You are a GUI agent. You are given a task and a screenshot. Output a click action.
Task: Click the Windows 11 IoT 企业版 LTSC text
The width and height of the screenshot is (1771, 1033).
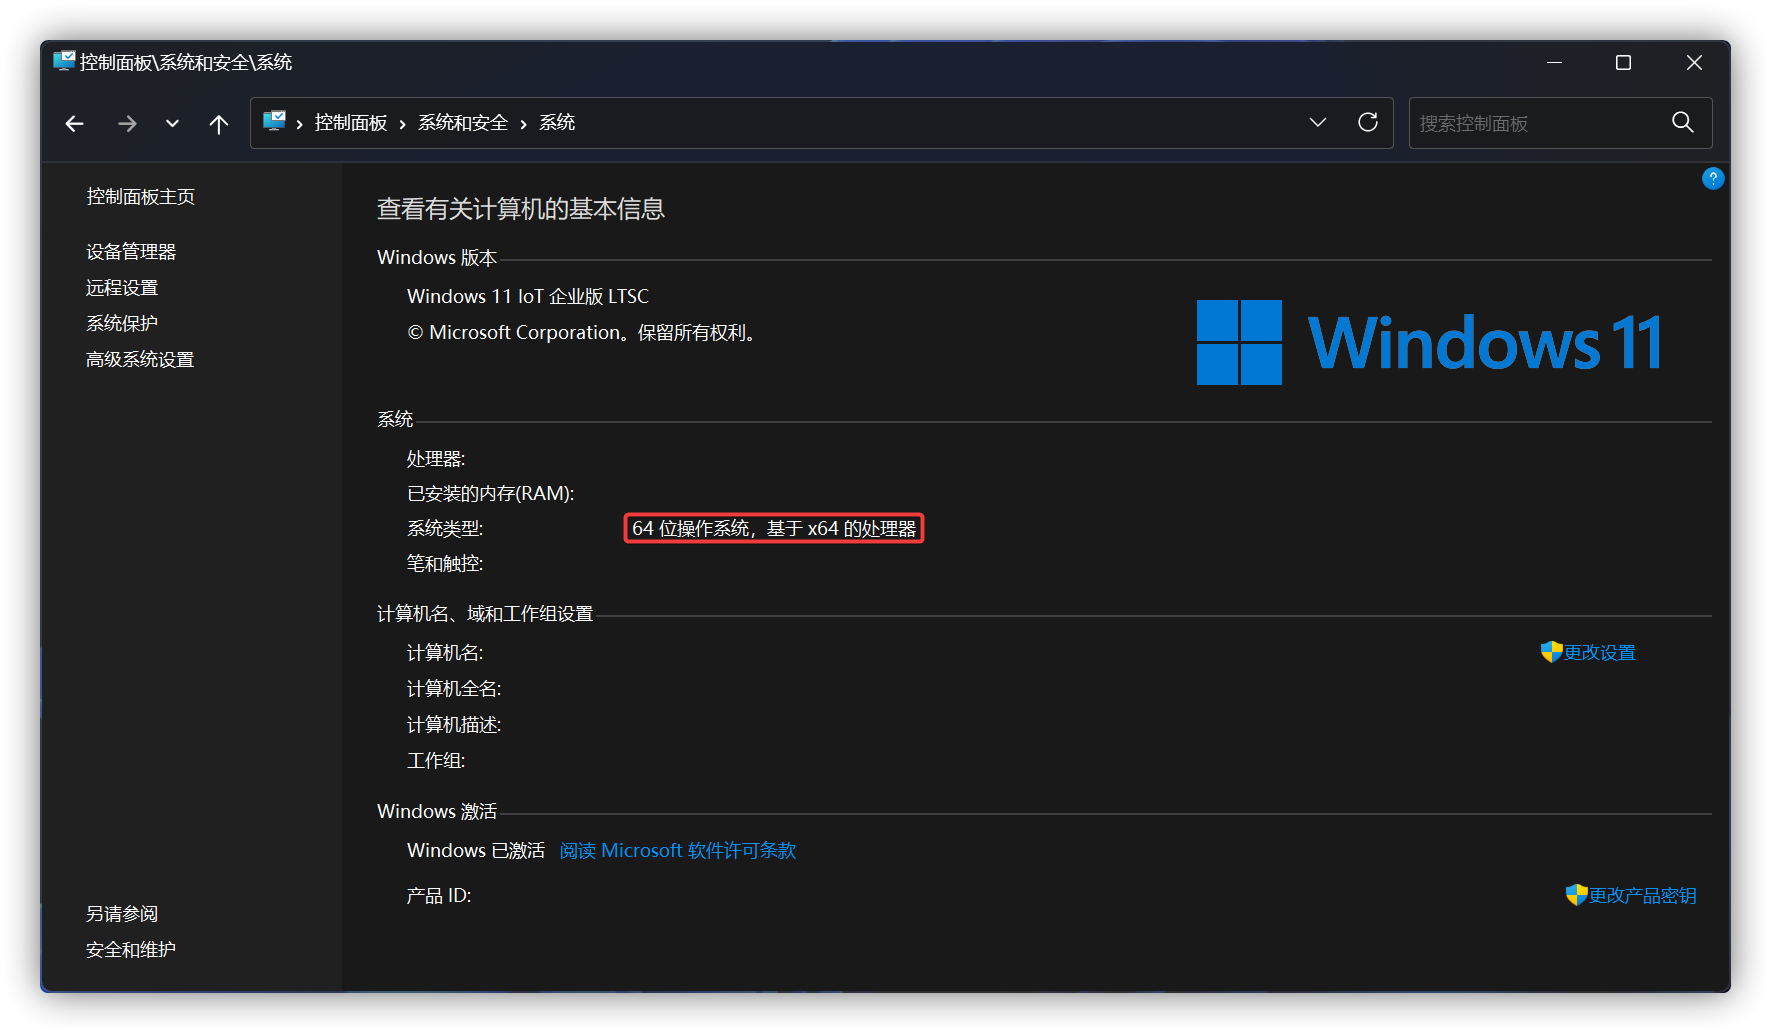coord(528,297)
